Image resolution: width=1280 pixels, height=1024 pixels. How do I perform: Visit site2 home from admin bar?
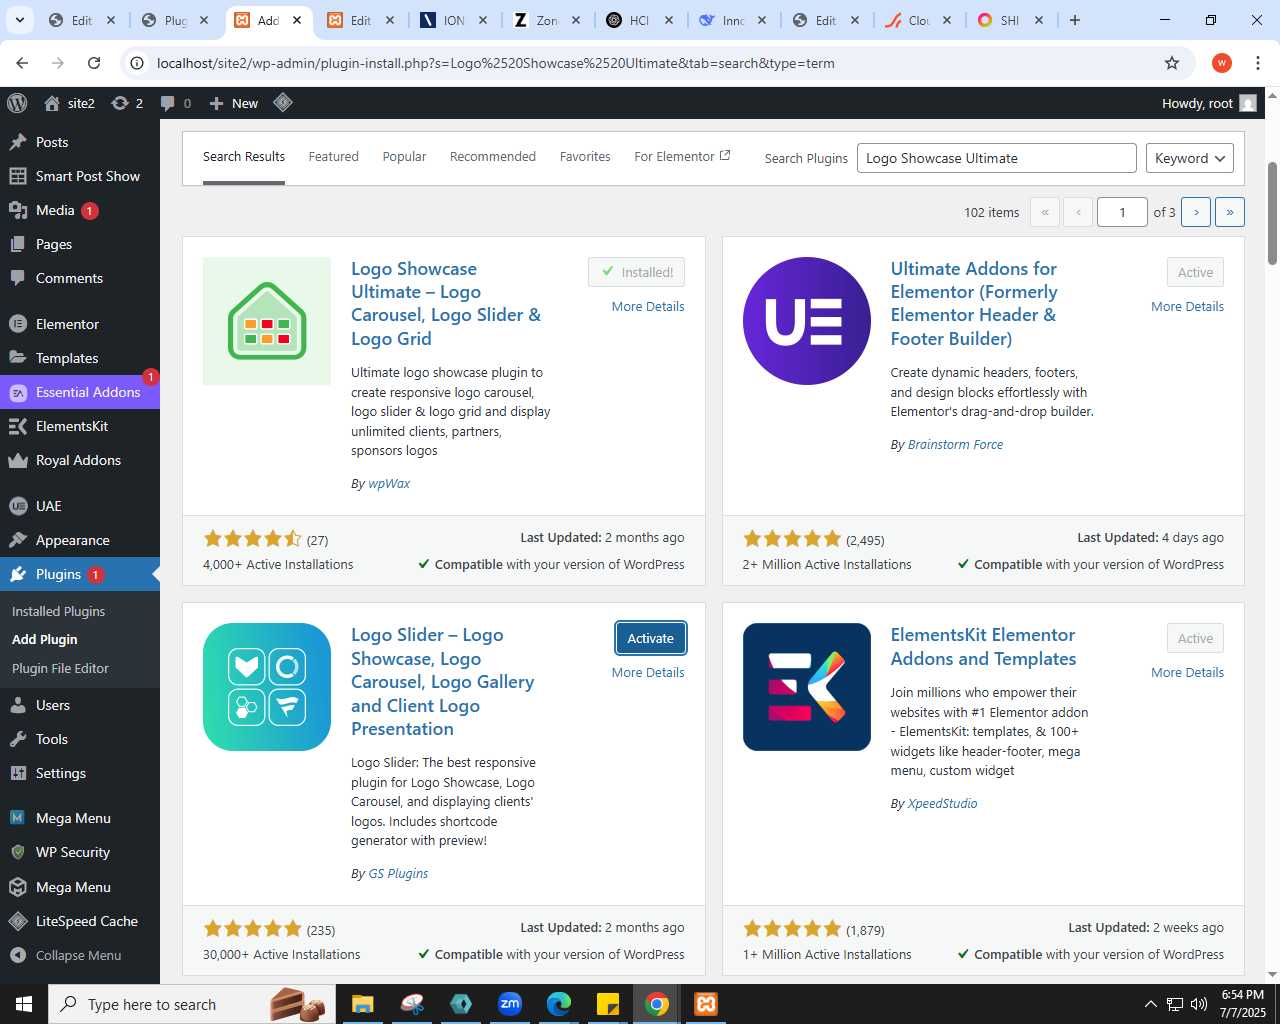pyautogui.click(x=70, y=103)
